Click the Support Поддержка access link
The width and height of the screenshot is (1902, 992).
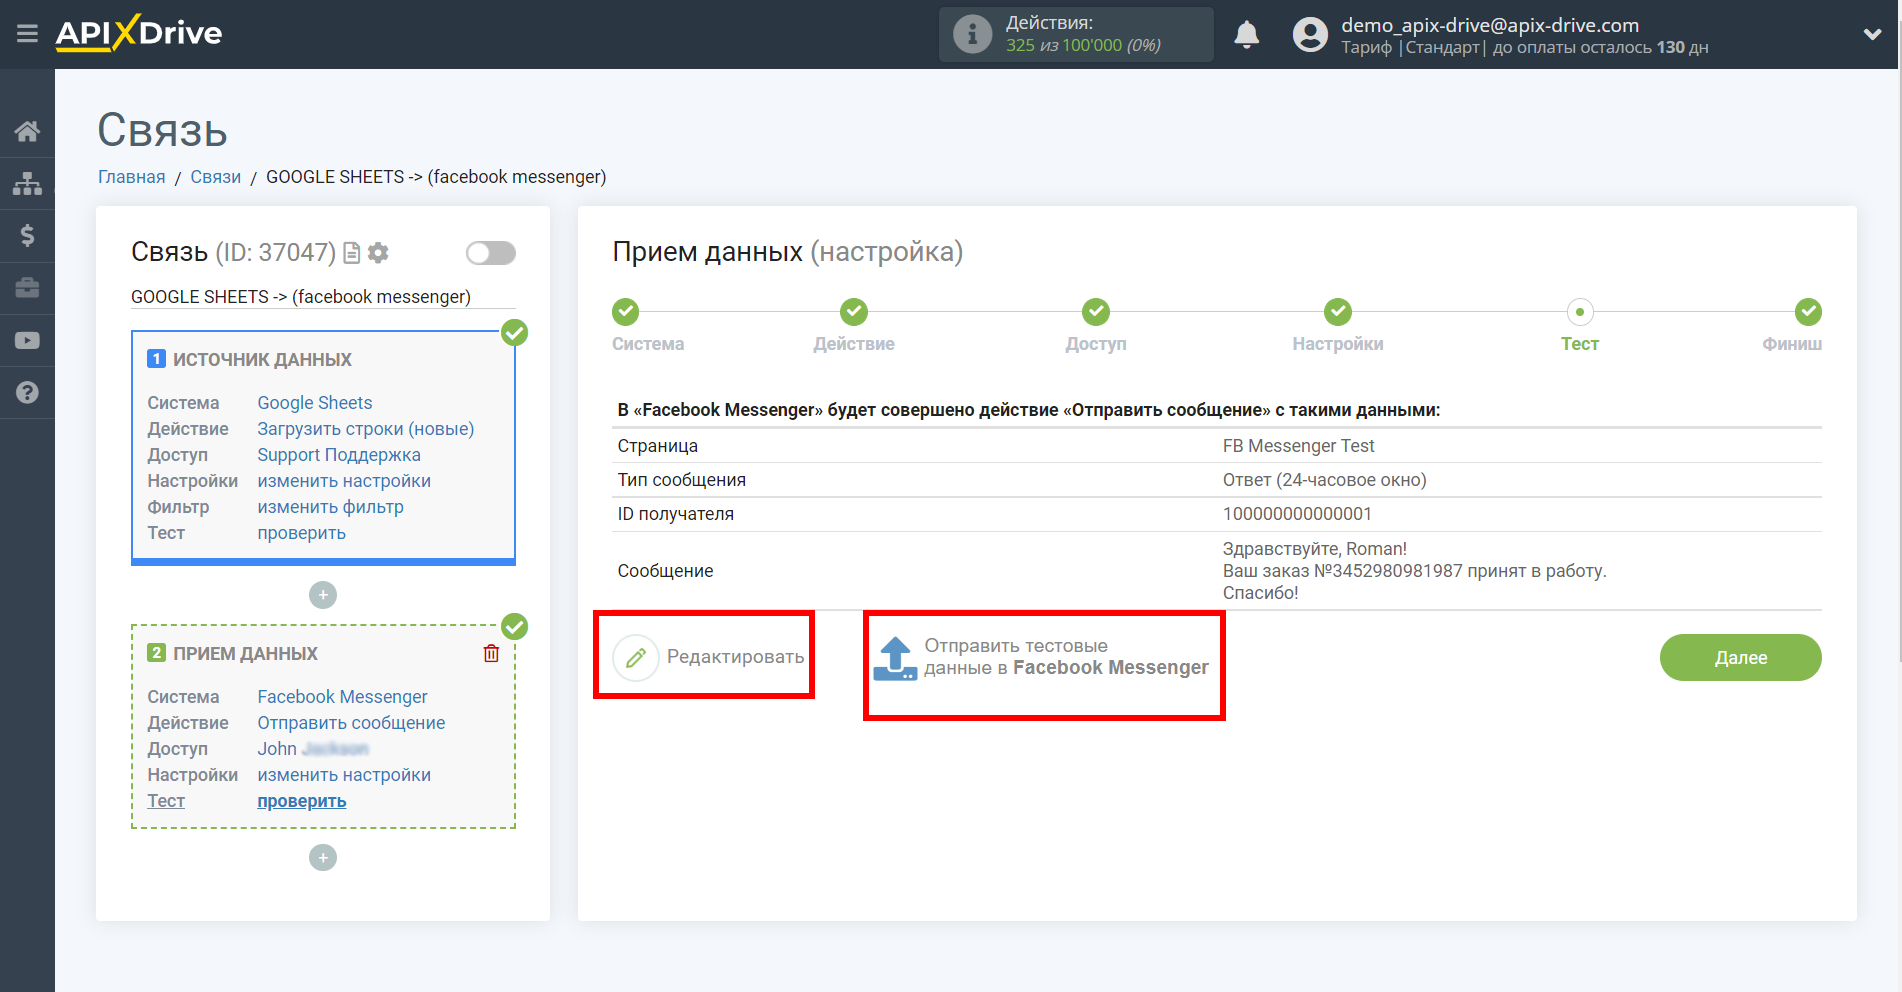click(339, 455)
